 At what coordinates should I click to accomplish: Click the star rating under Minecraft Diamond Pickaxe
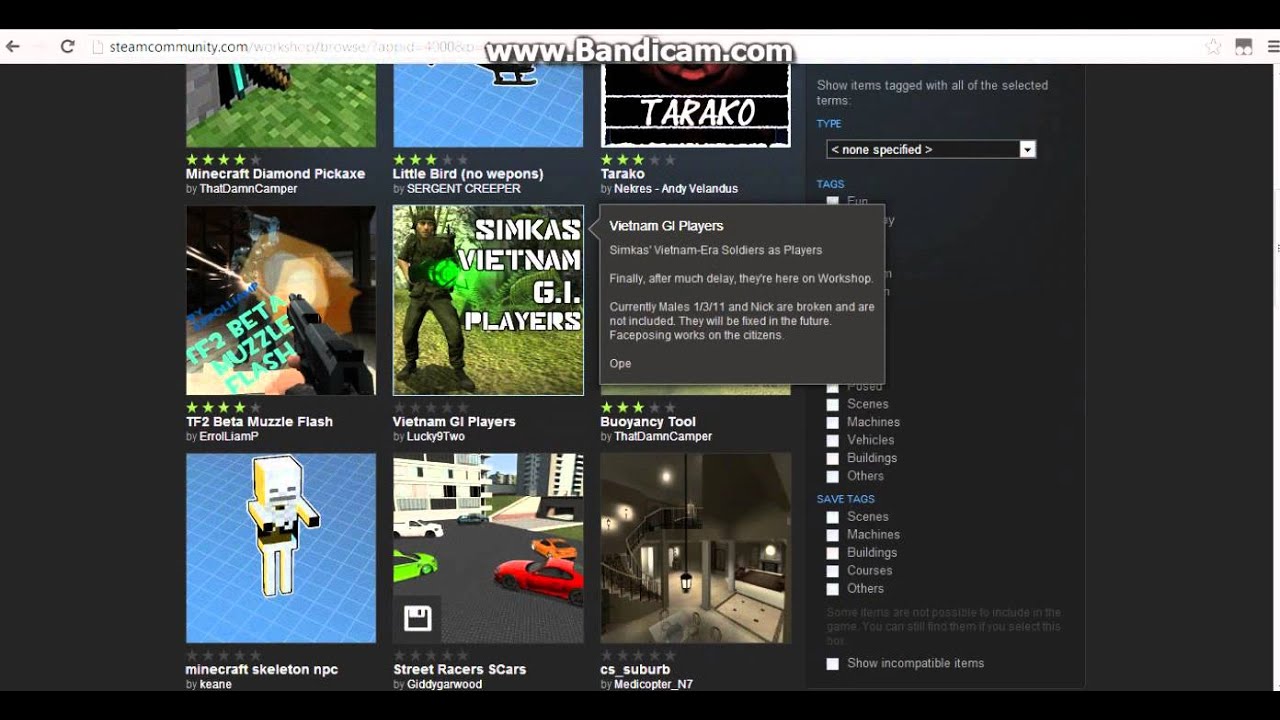(x=224, y=159)
